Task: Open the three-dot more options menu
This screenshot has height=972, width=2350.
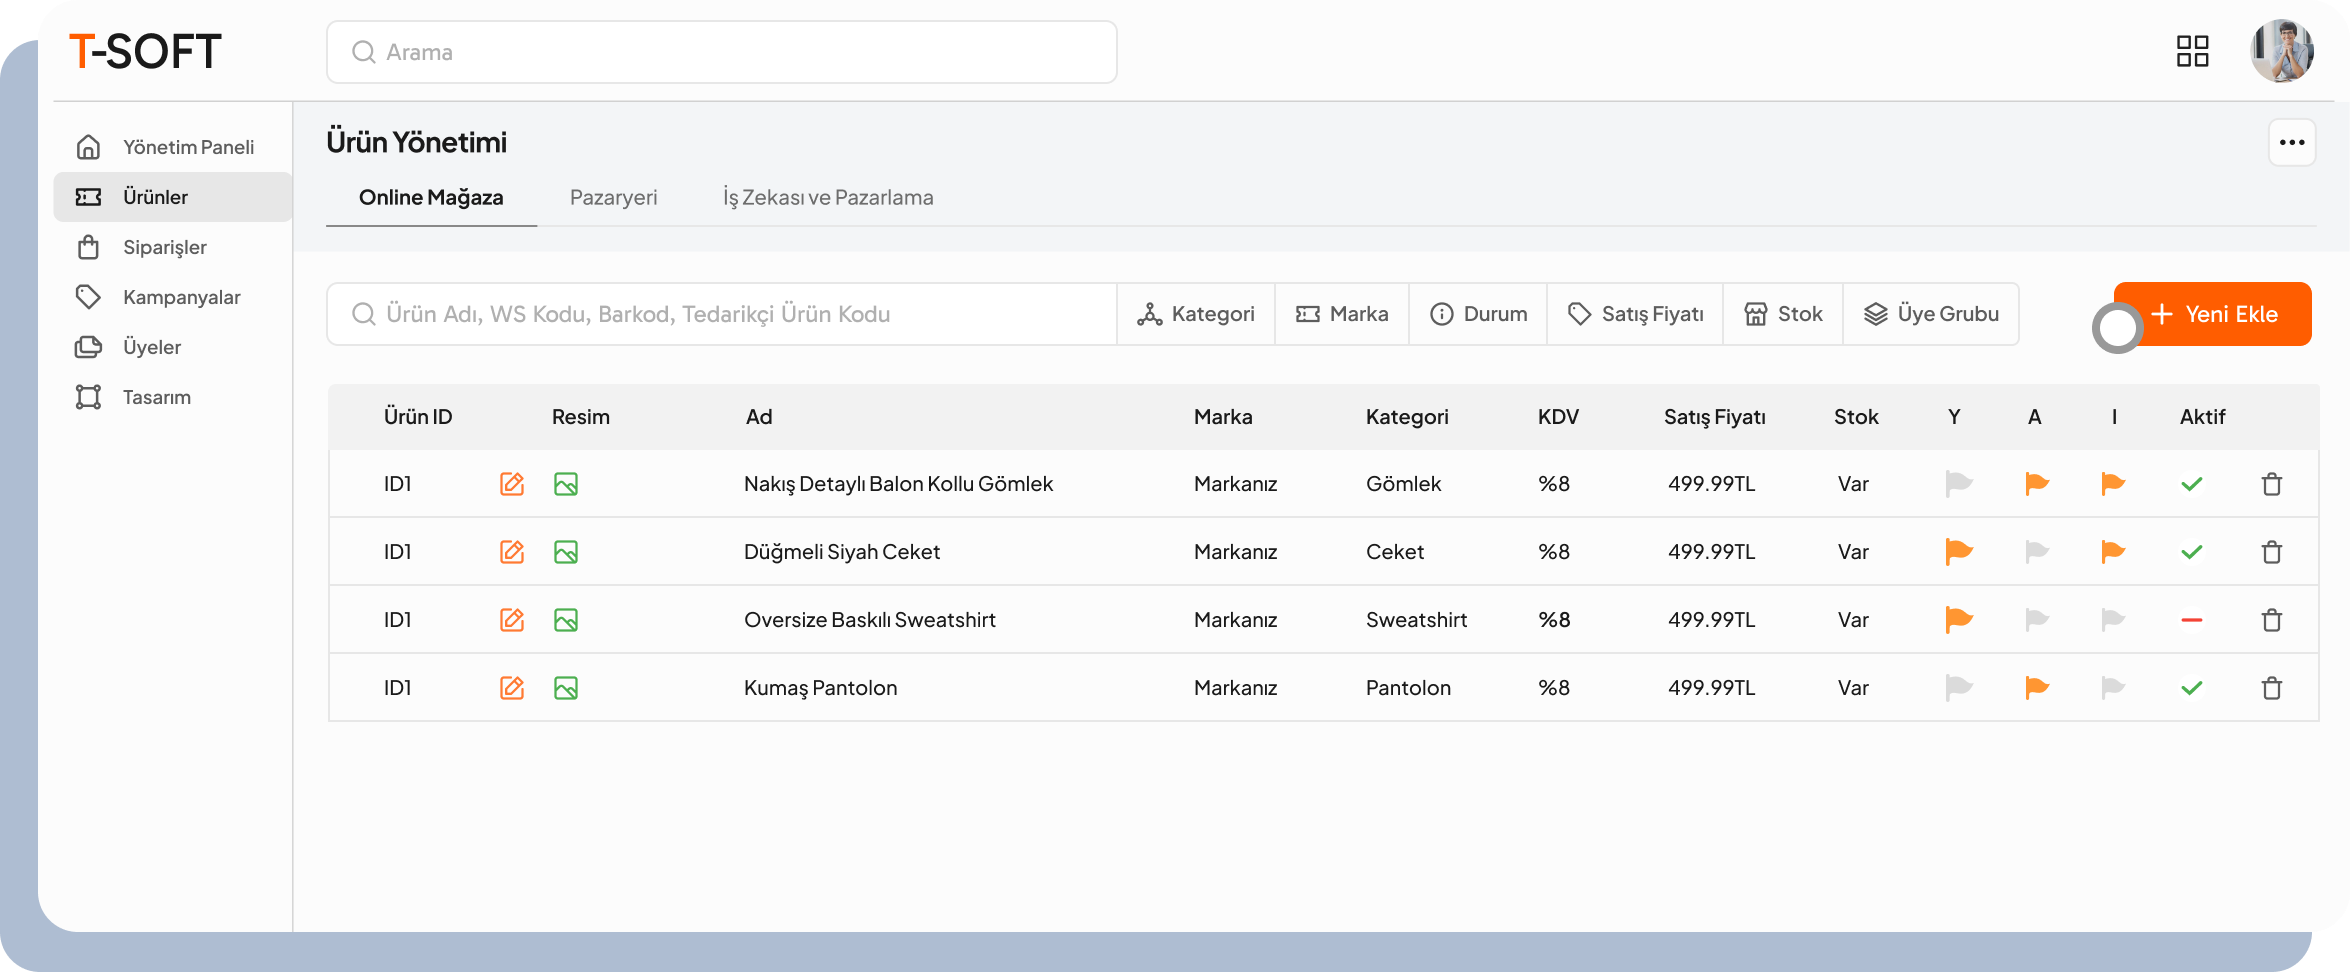Action: (2291, 142)
